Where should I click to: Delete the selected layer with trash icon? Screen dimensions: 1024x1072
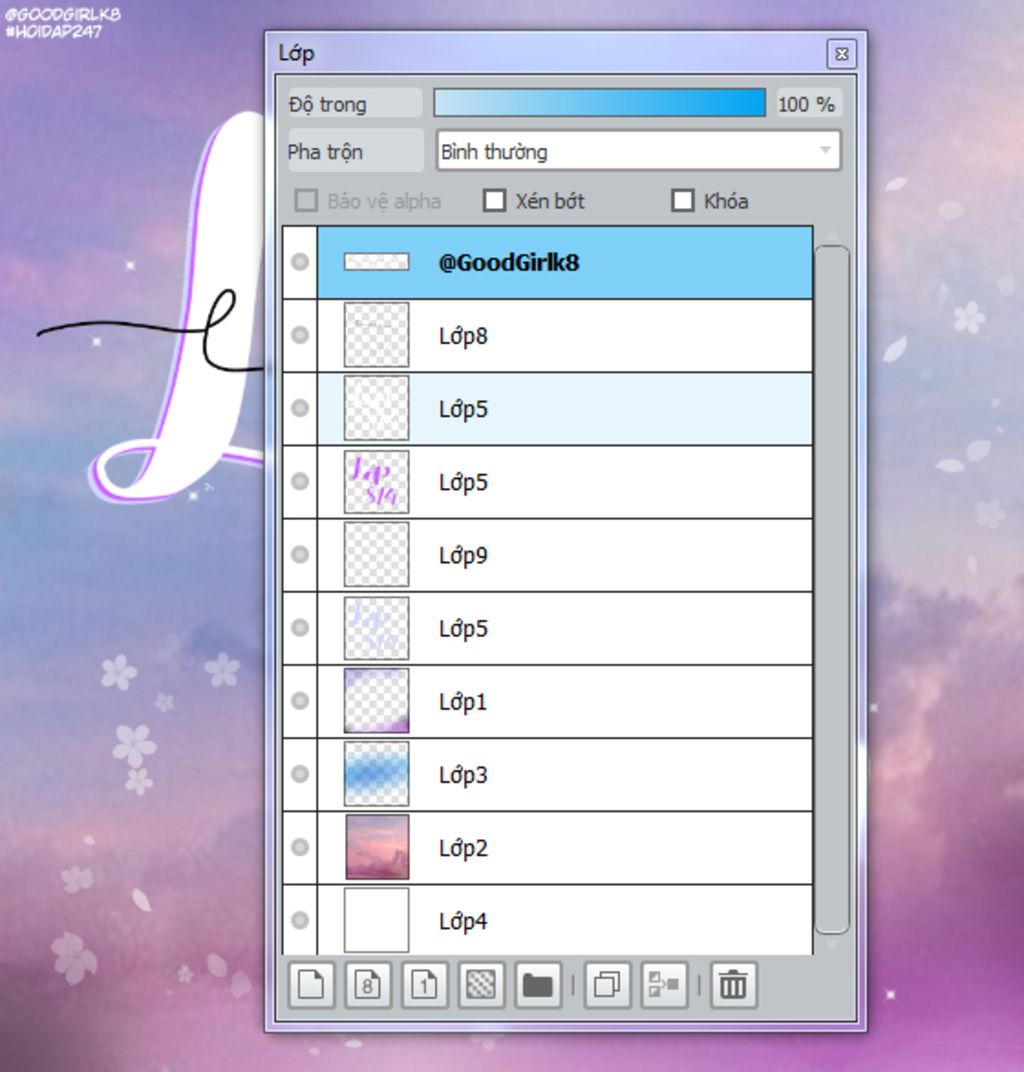pyautogui.click(x=733, y=984)
